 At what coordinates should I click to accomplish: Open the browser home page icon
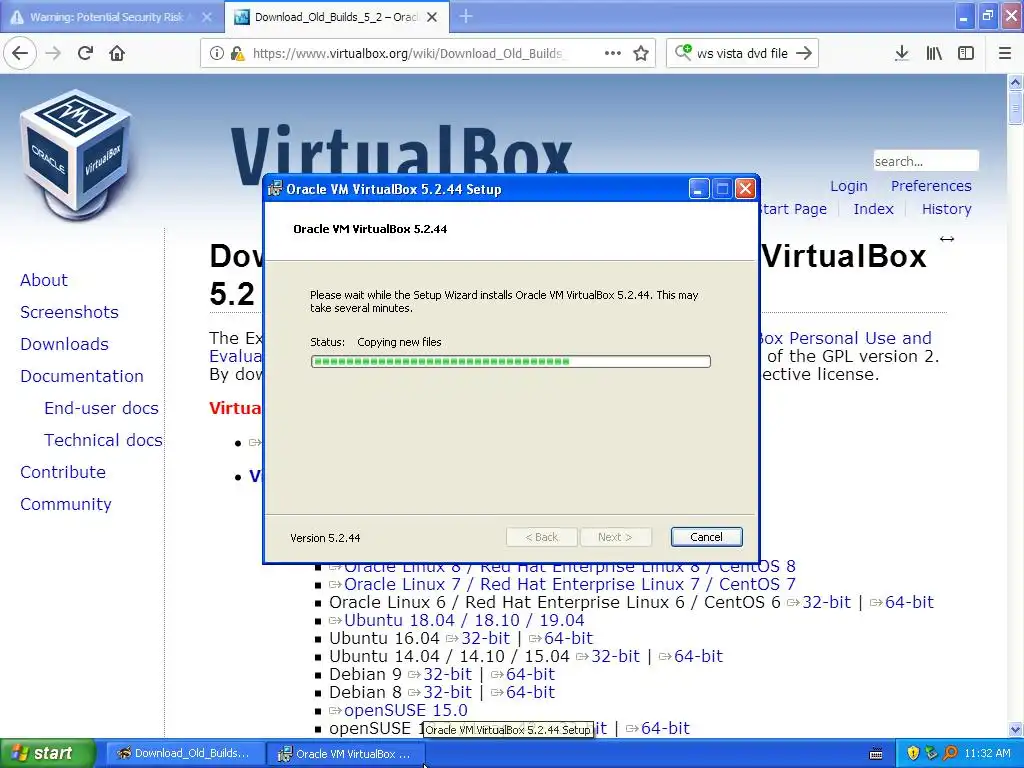point(117,53)
